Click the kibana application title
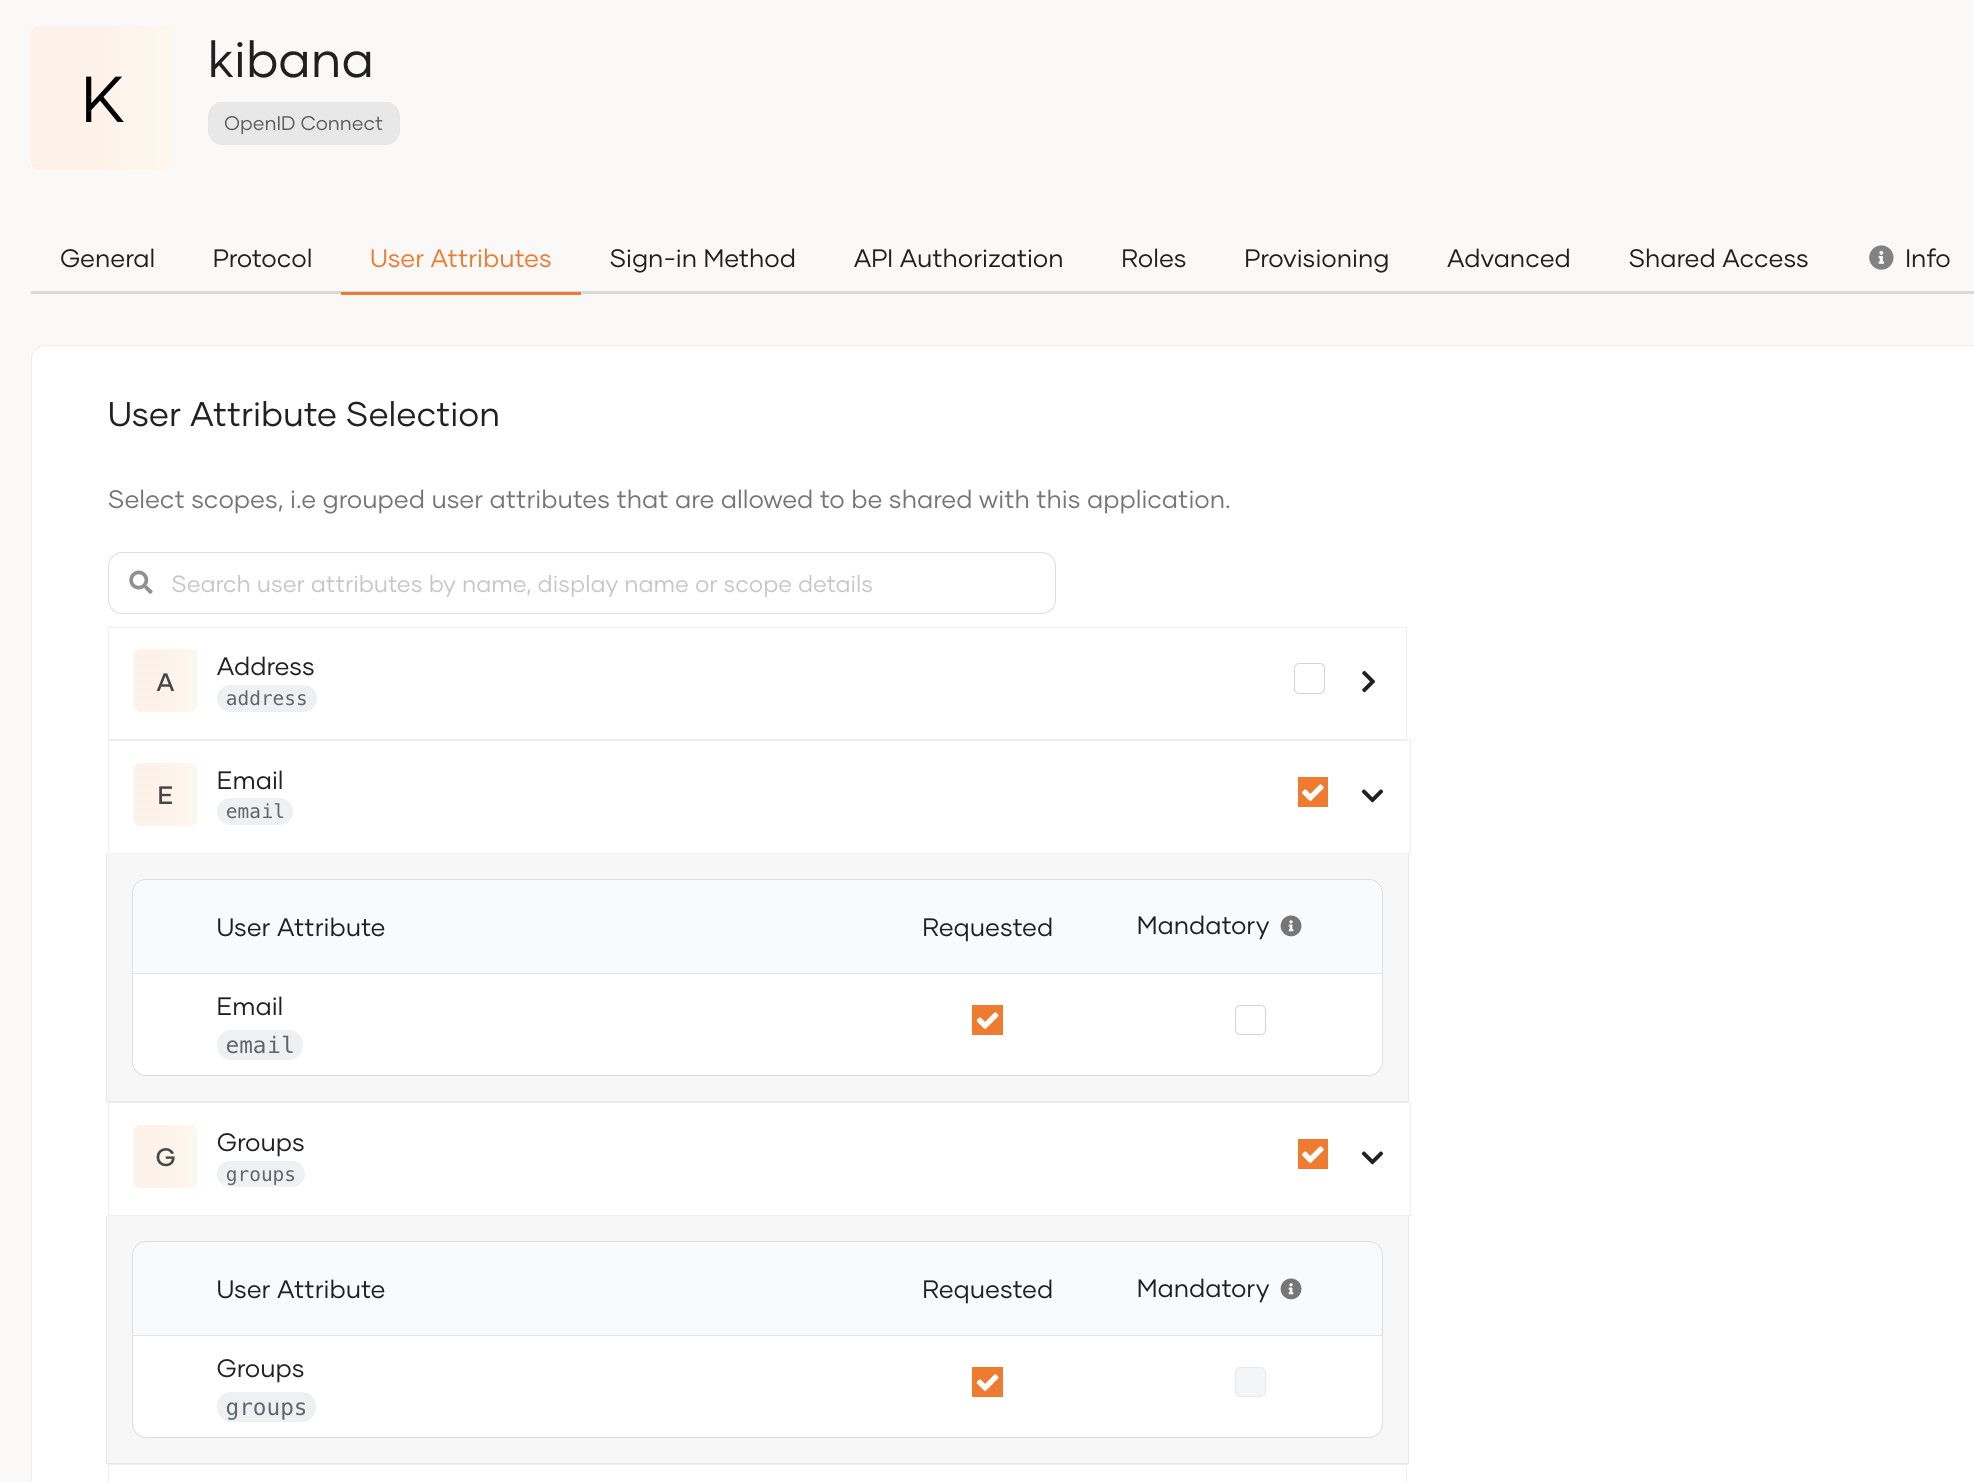The image size is (1974, 1482). [x=290, y=60]
